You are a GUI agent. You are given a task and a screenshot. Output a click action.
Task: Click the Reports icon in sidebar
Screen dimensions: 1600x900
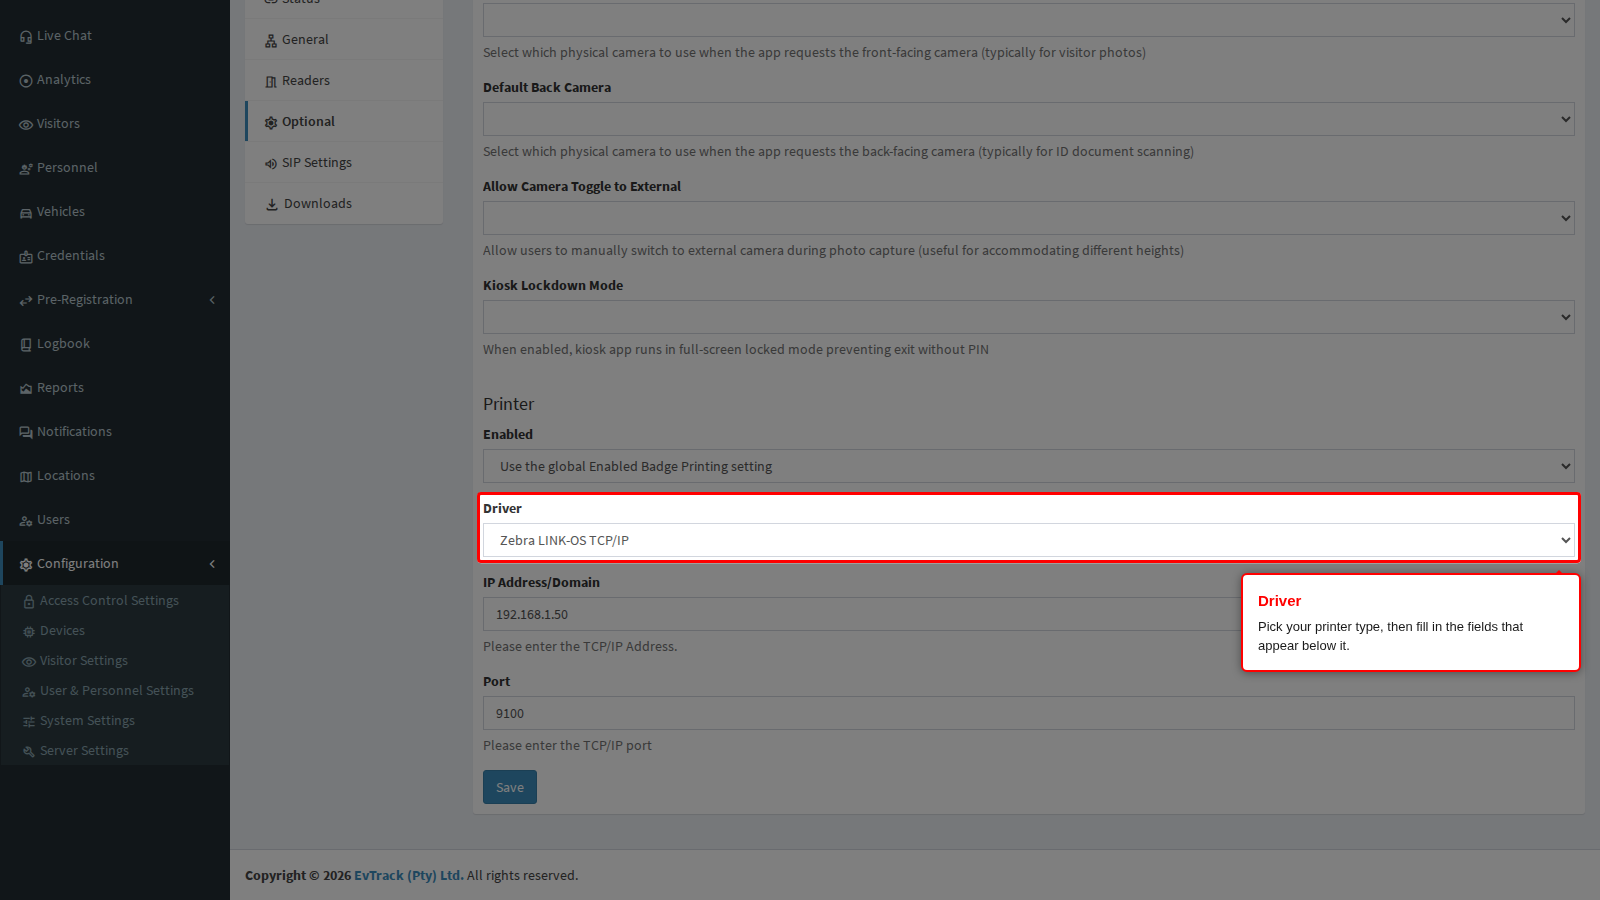(x=26, y=389)
